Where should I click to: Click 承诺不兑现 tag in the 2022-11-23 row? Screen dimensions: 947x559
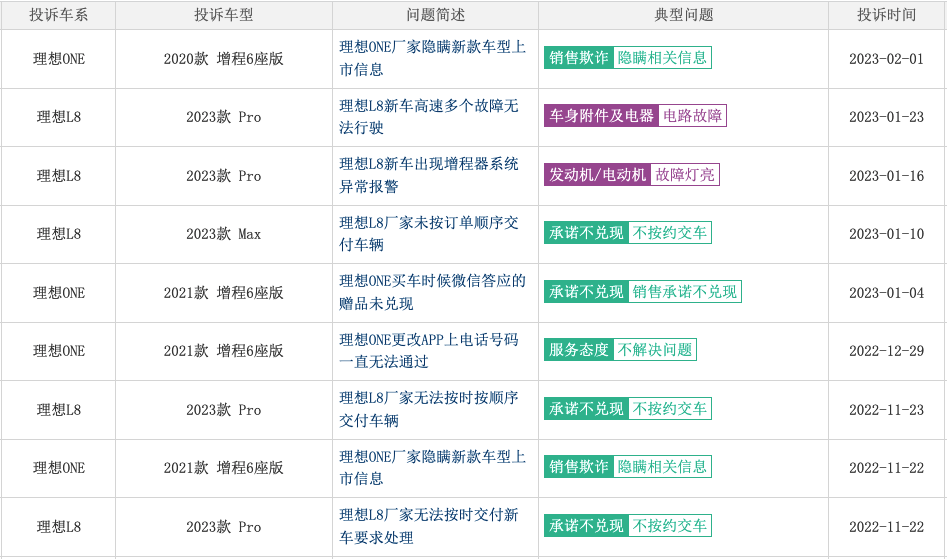click(x=586, y=409)
